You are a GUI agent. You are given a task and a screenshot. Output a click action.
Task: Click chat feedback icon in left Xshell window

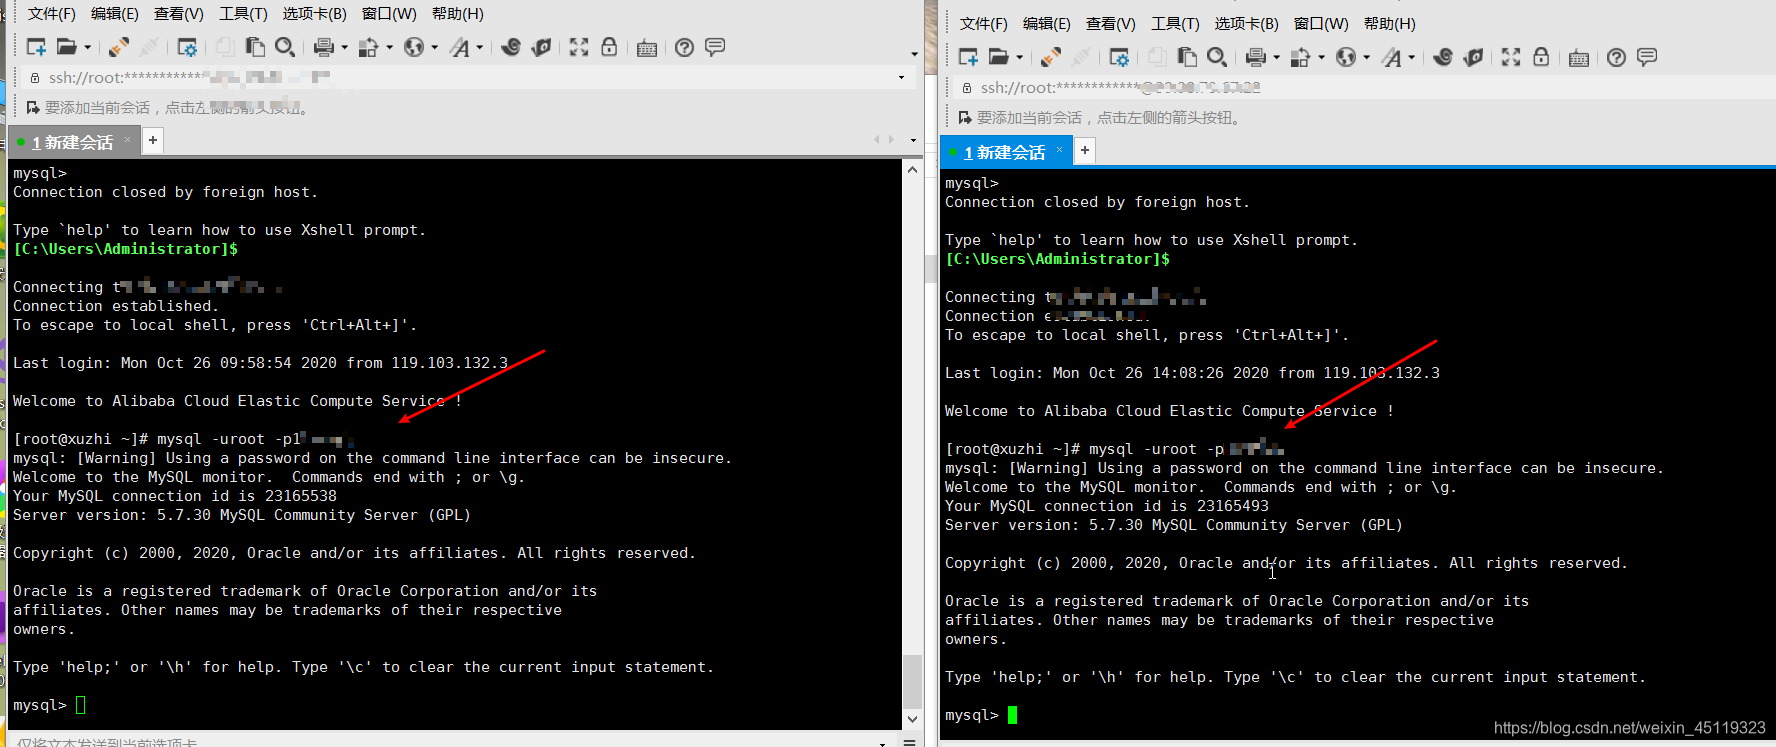click(x=715, y=47)
